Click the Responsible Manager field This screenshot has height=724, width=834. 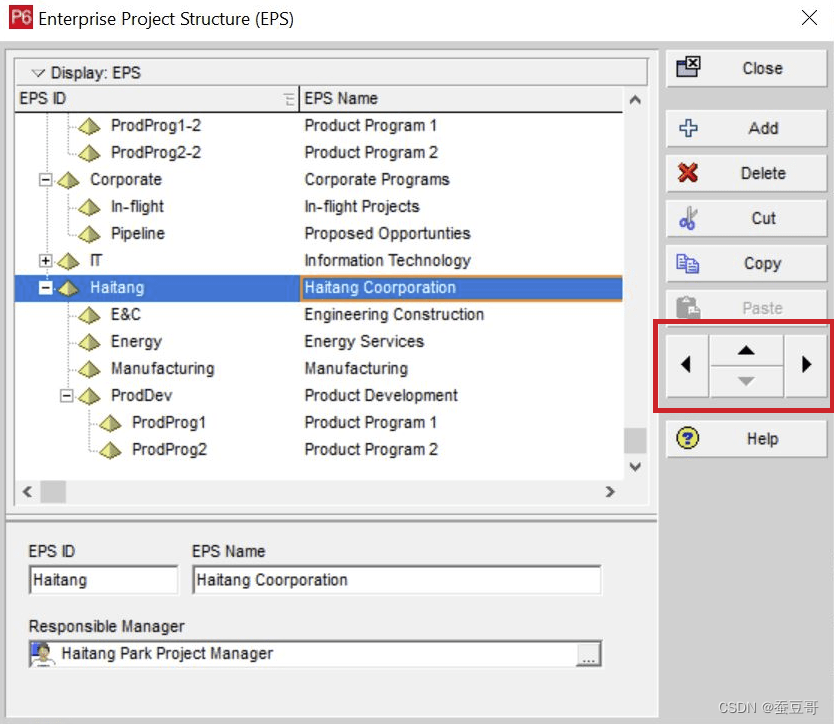point(315,654)
